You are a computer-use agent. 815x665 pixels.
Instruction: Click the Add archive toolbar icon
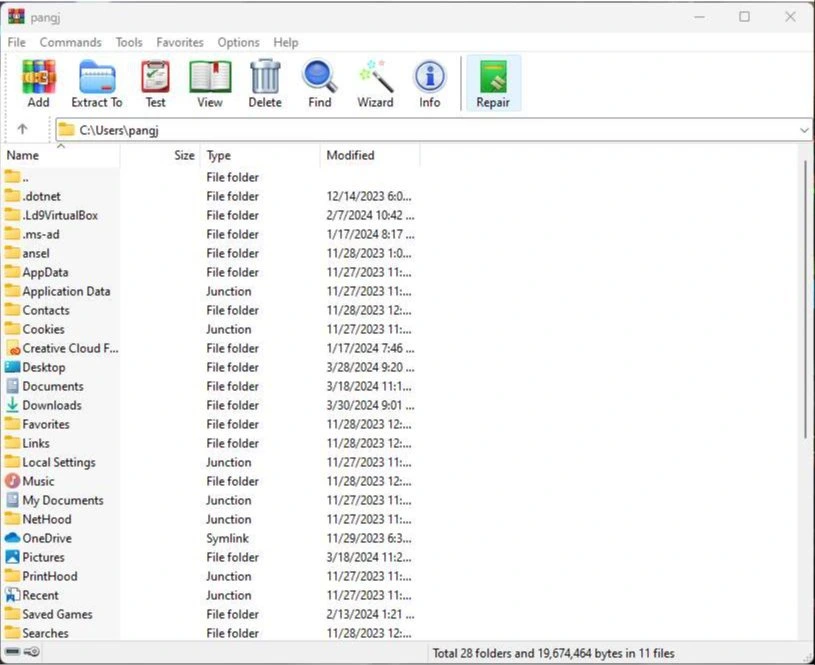coord(38,76)
